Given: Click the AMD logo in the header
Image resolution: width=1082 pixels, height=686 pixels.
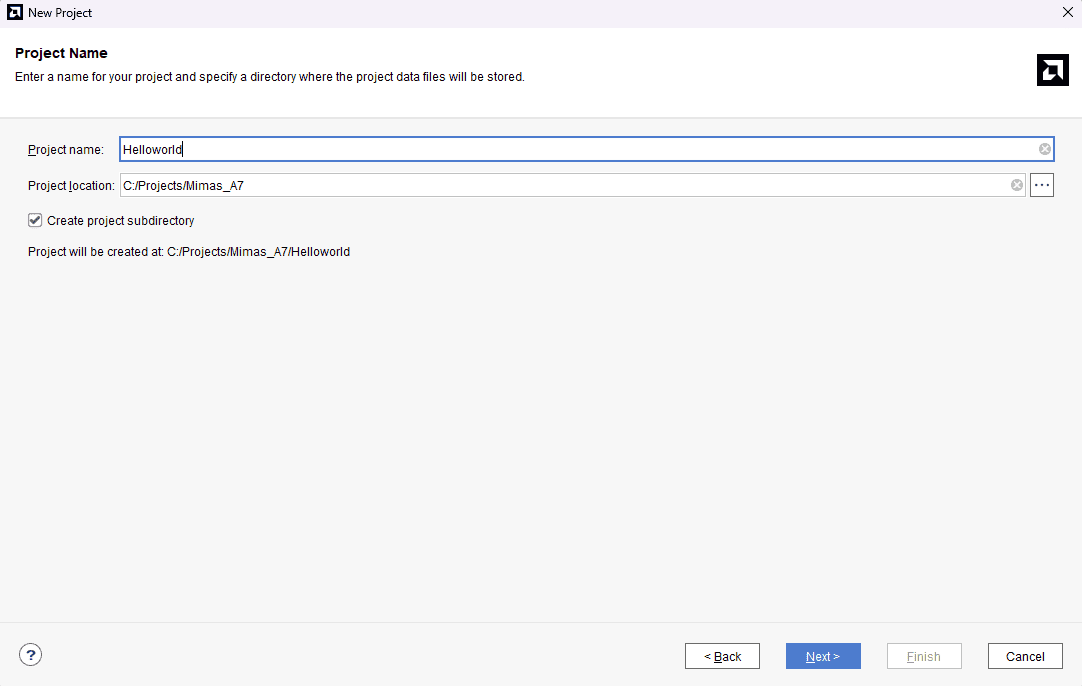Looking at the screenshot, I should [x=1052, y=69].
